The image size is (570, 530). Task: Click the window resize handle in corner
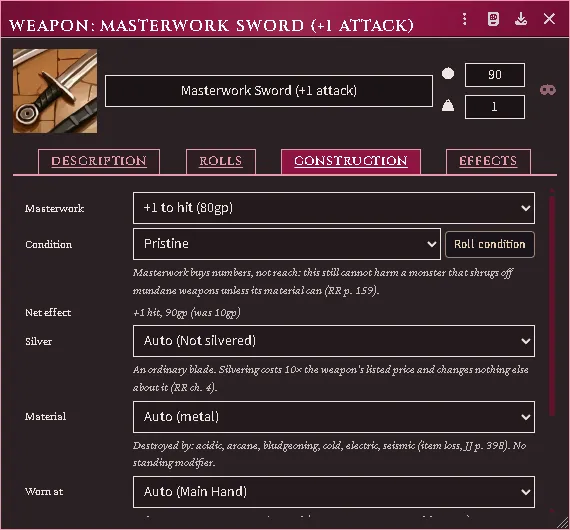563,523
